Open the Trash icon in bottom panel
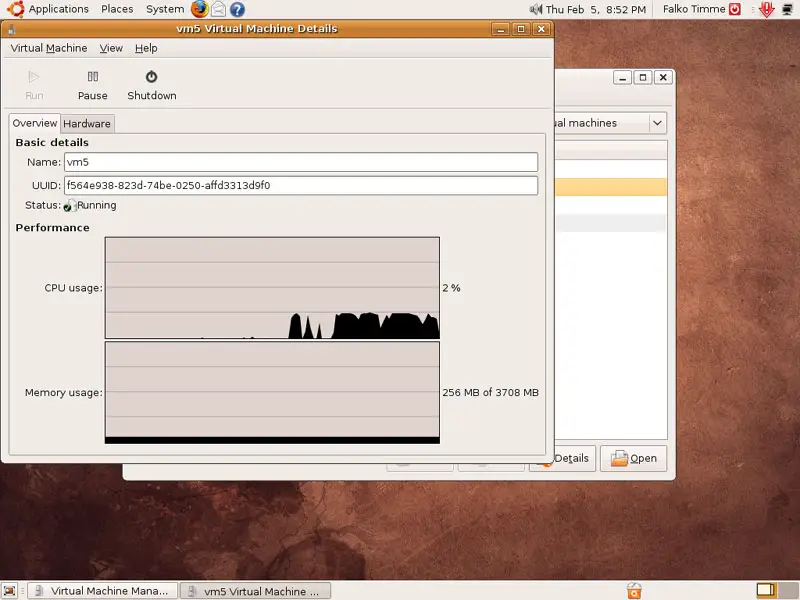This screenshot has height=600, width=800. coord(634,591)
